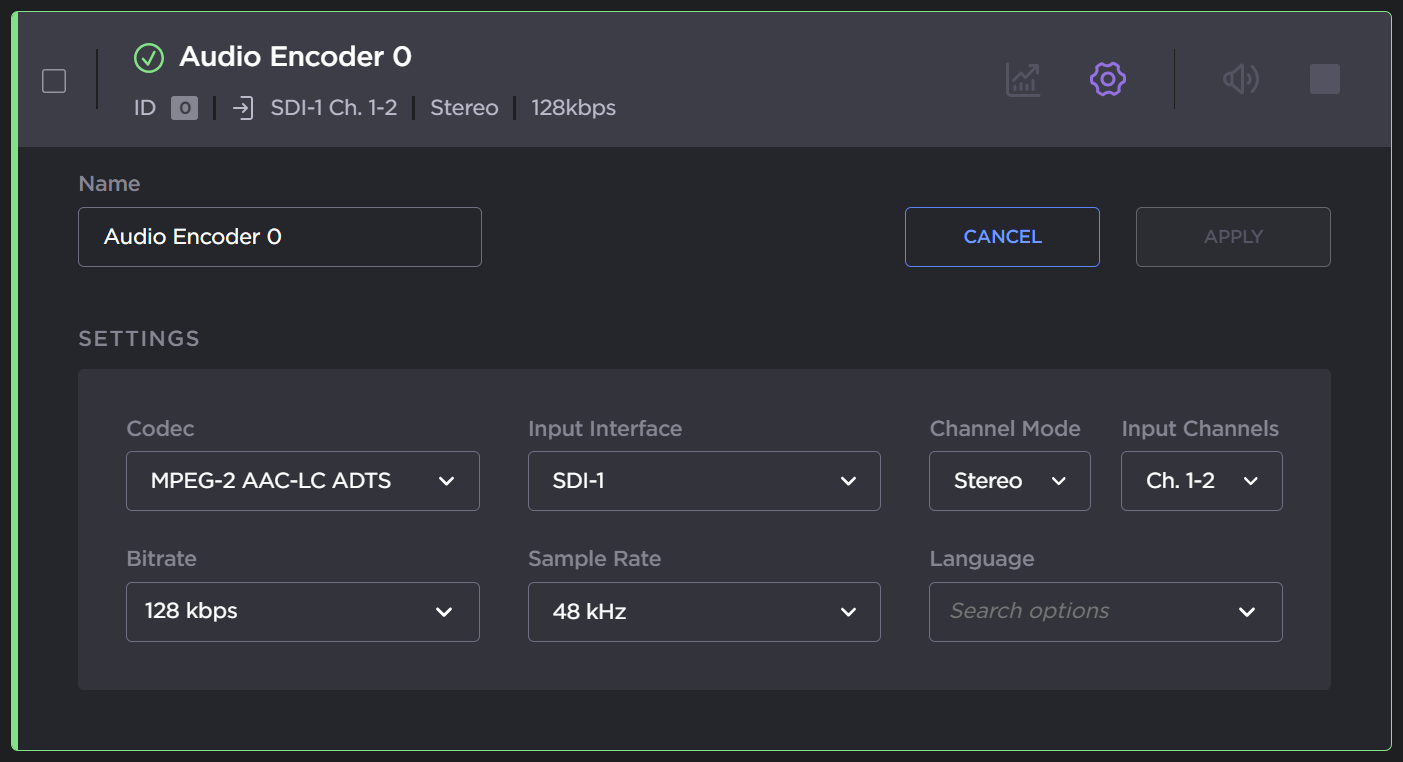Click the APPLY button
1403x762 pixels.
coord(1233,237)
